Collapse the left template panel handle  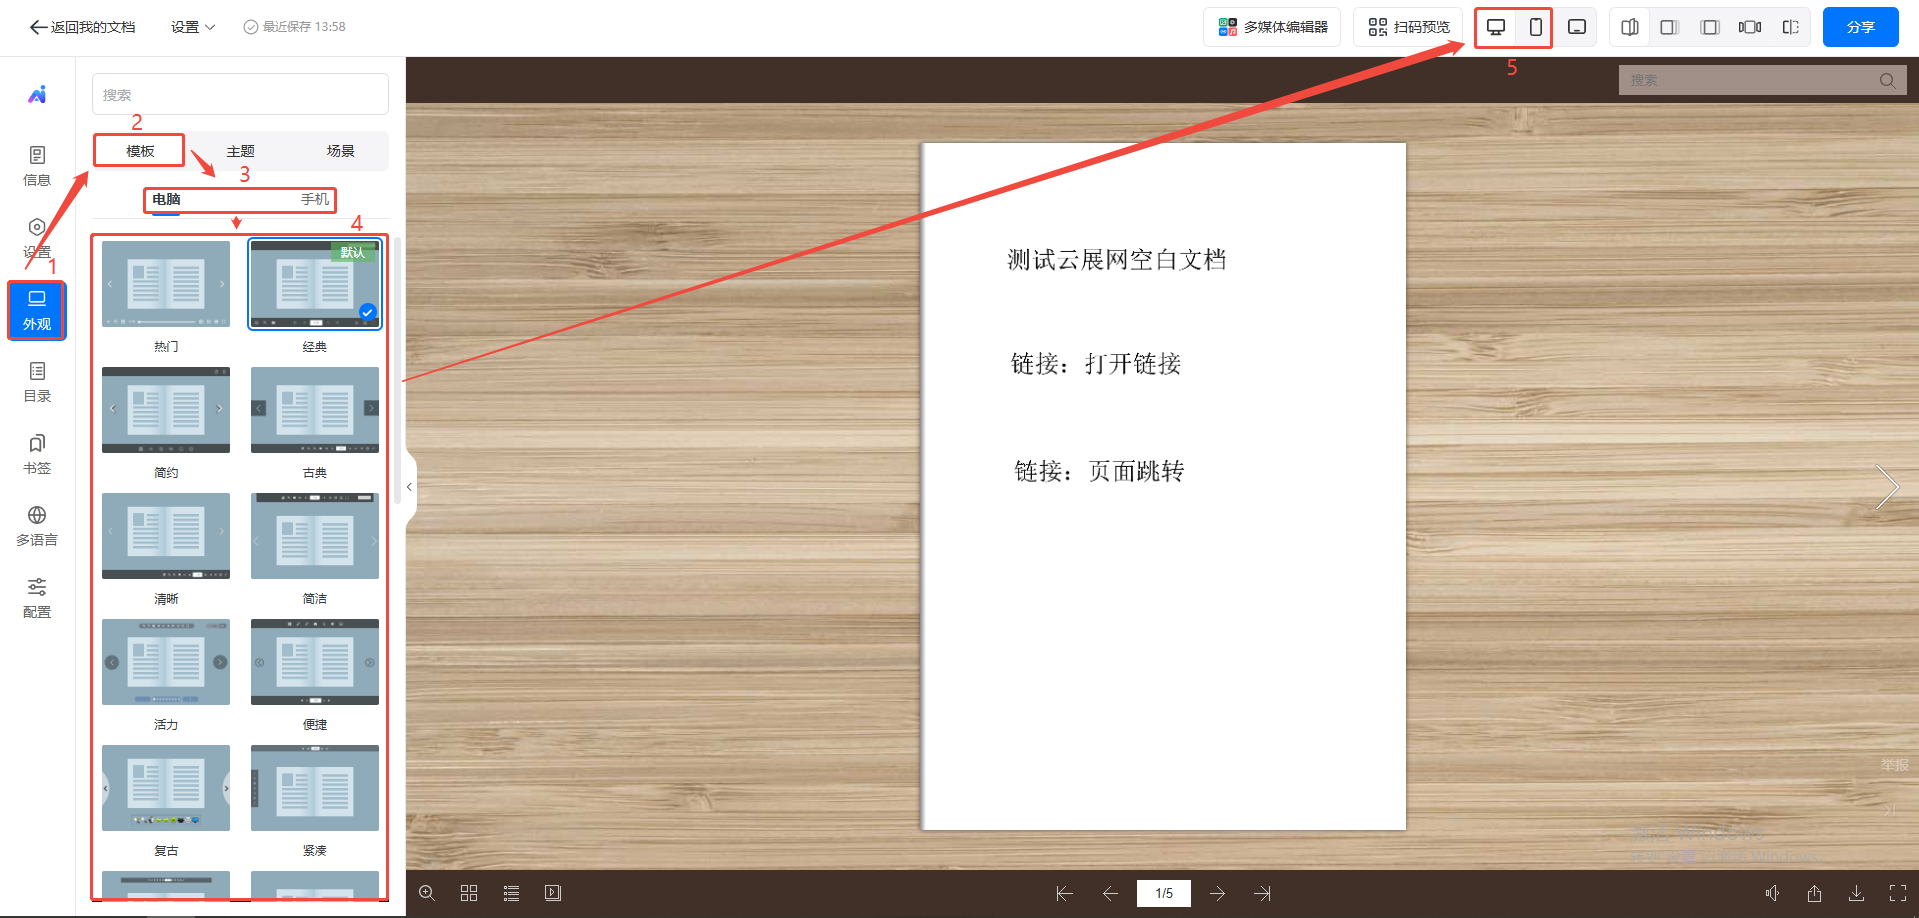[409, 487]
